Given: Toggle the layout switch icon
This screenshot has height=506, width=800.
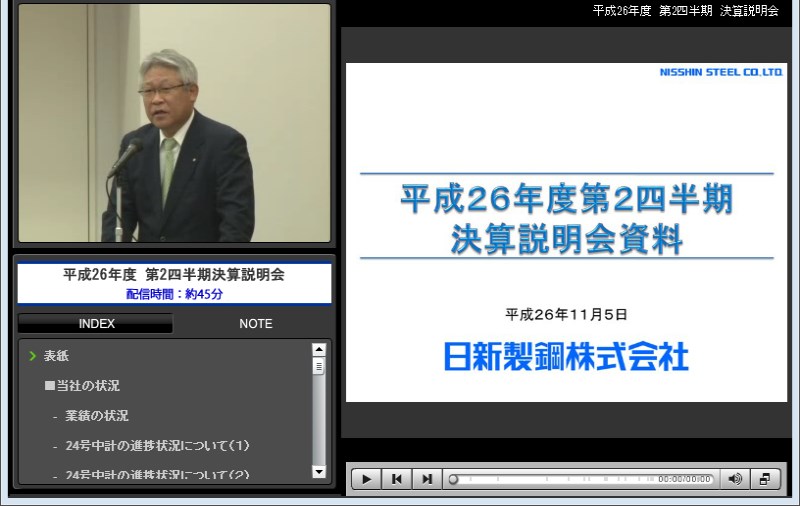Looking at the screenshot, I should (765, 479).
